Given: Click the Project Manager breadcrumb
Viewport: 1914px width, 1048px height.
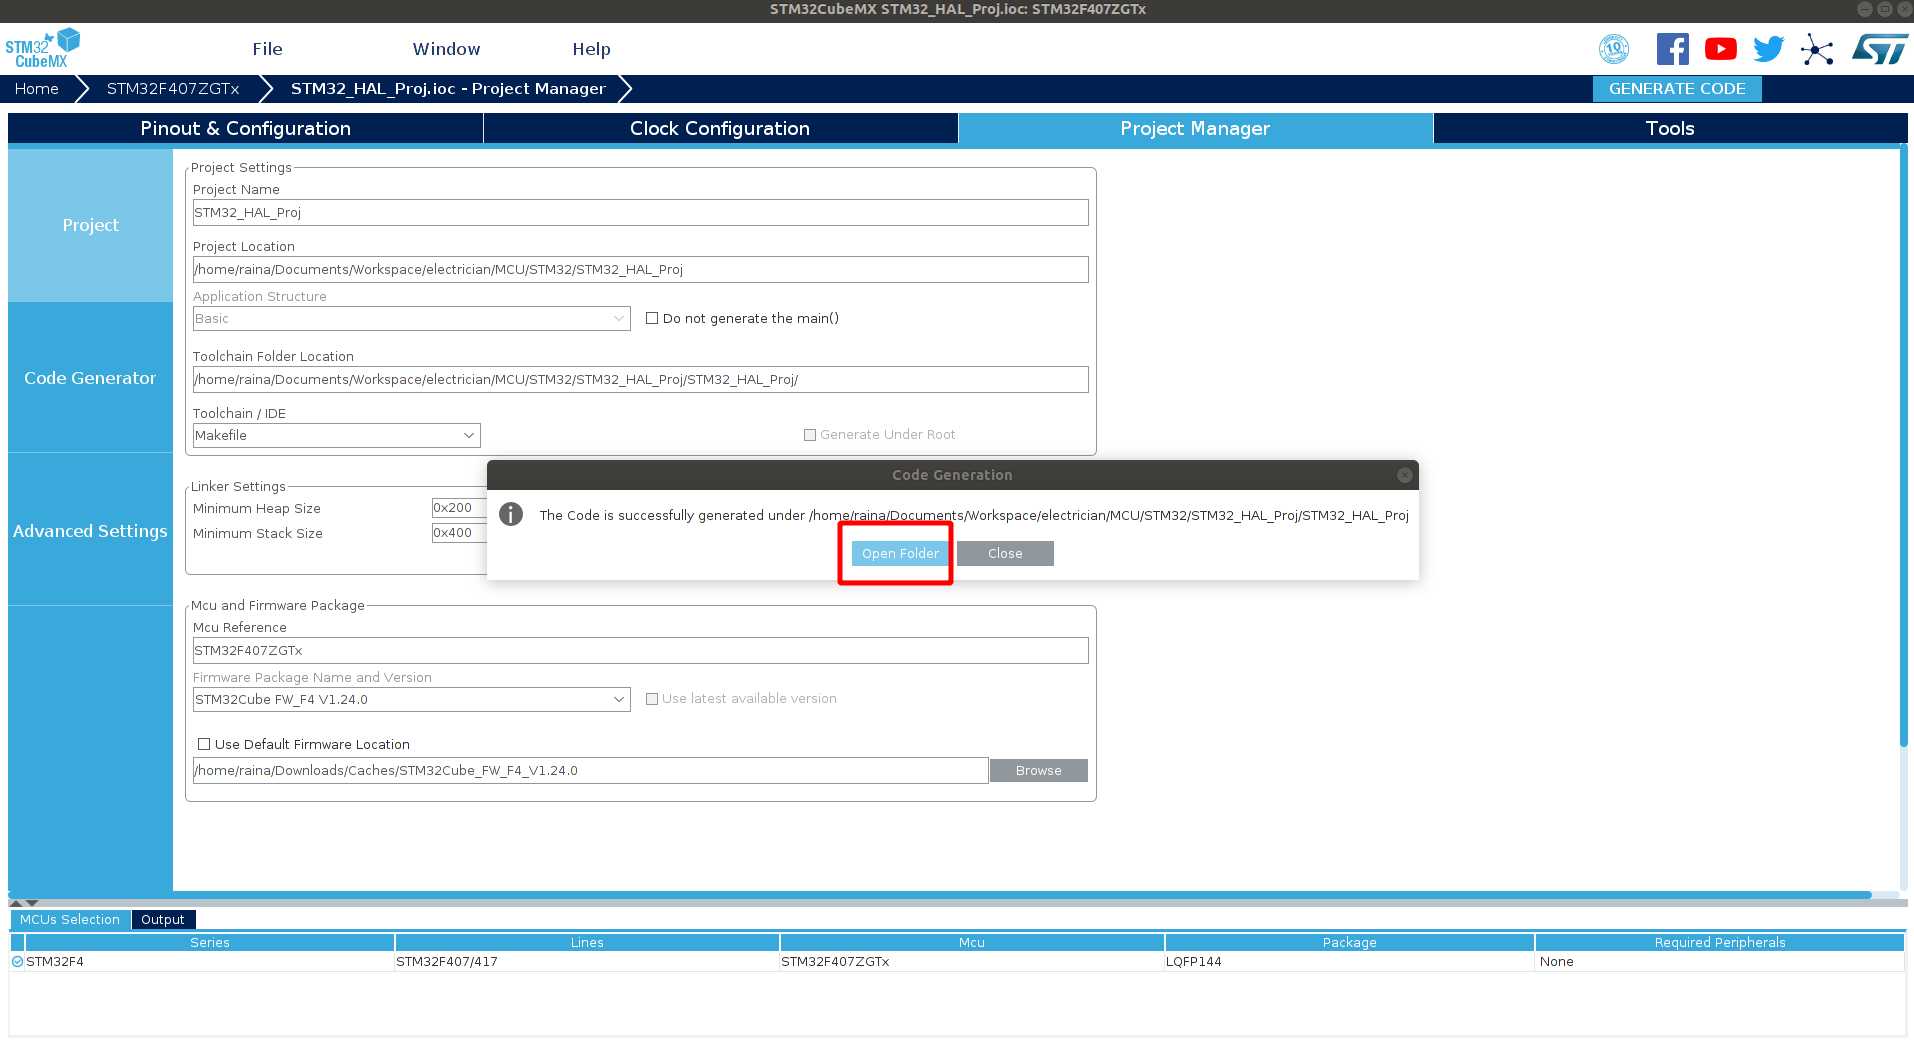Looking at the screenshot, I should (448, 88).
